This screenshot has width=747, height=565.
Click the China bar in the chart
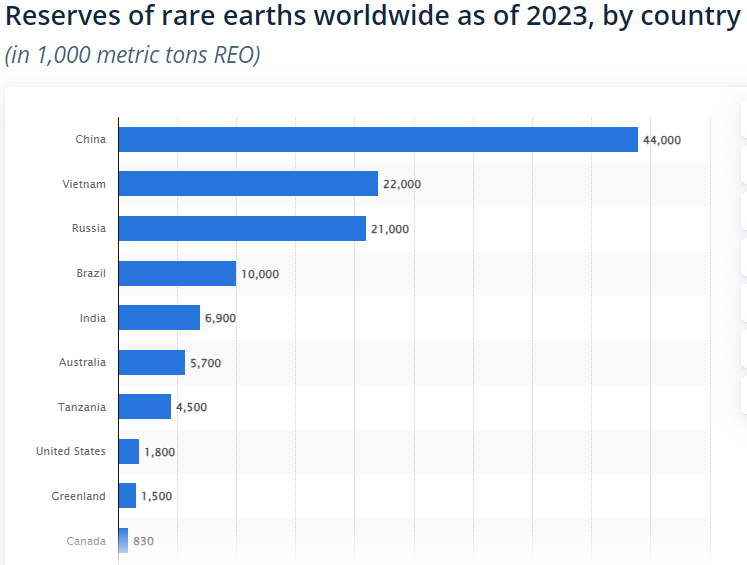click(378, 140)
